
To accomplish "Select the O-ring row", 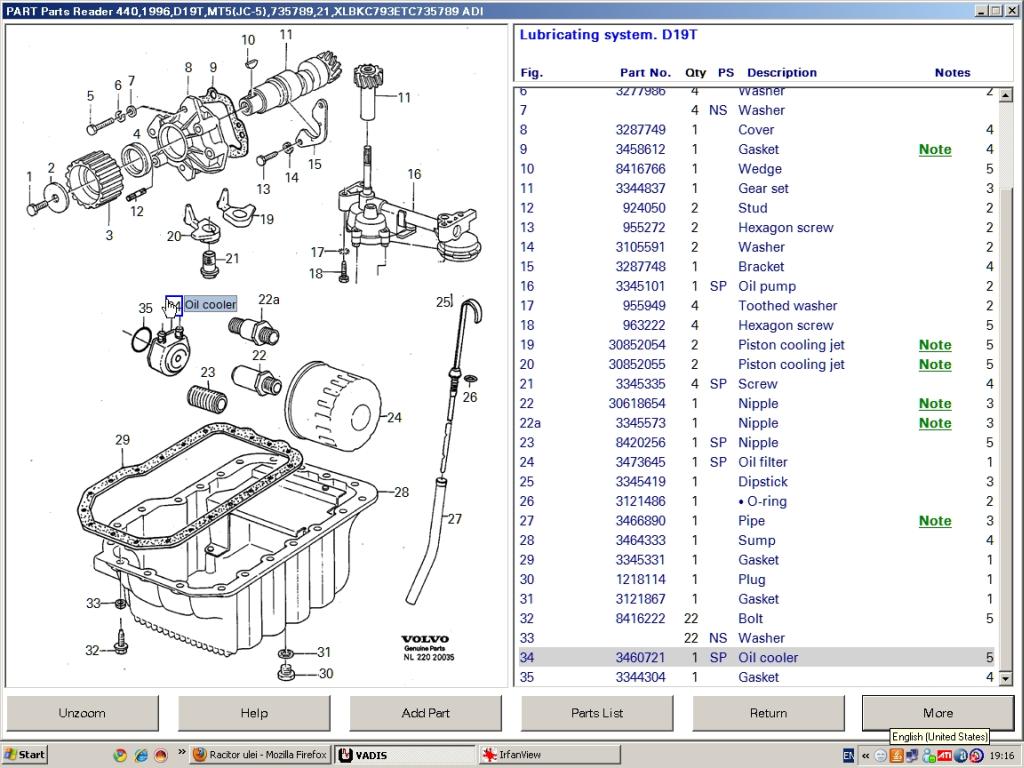I will pyautogui.click(x=756, y=502).
